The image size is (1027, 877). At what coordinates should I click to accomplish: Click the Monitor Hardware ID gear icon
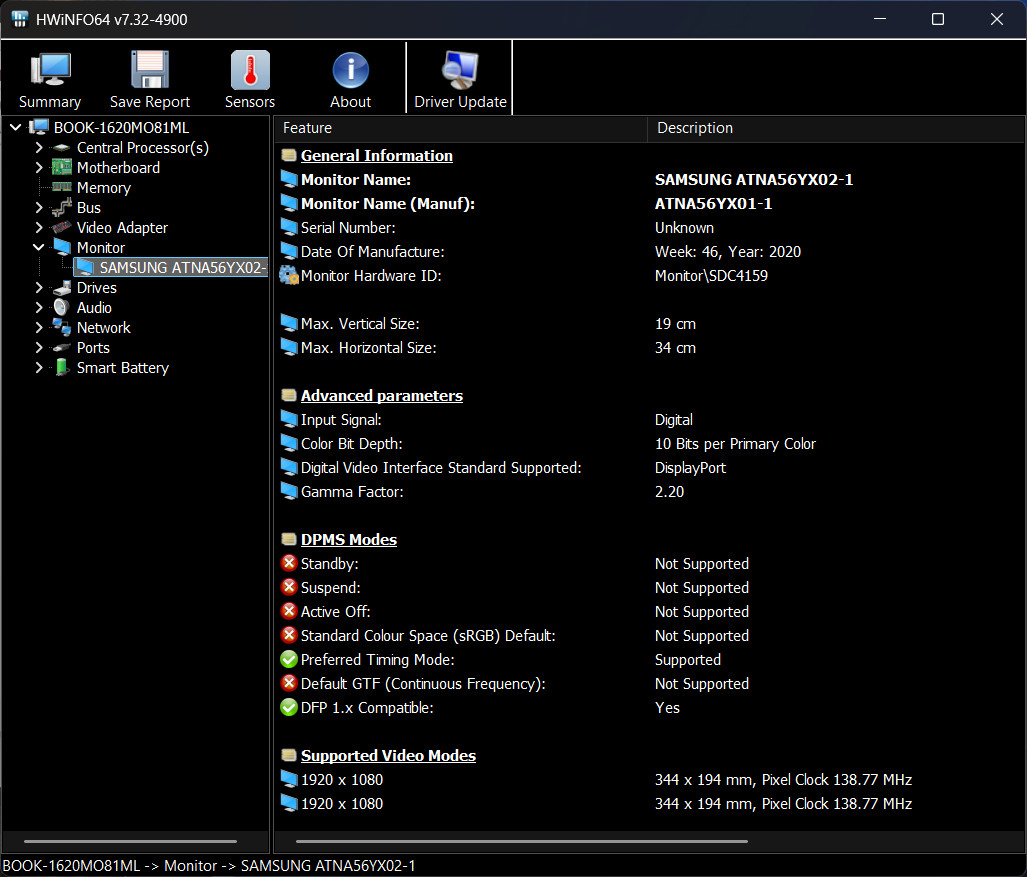click(289, 275)
